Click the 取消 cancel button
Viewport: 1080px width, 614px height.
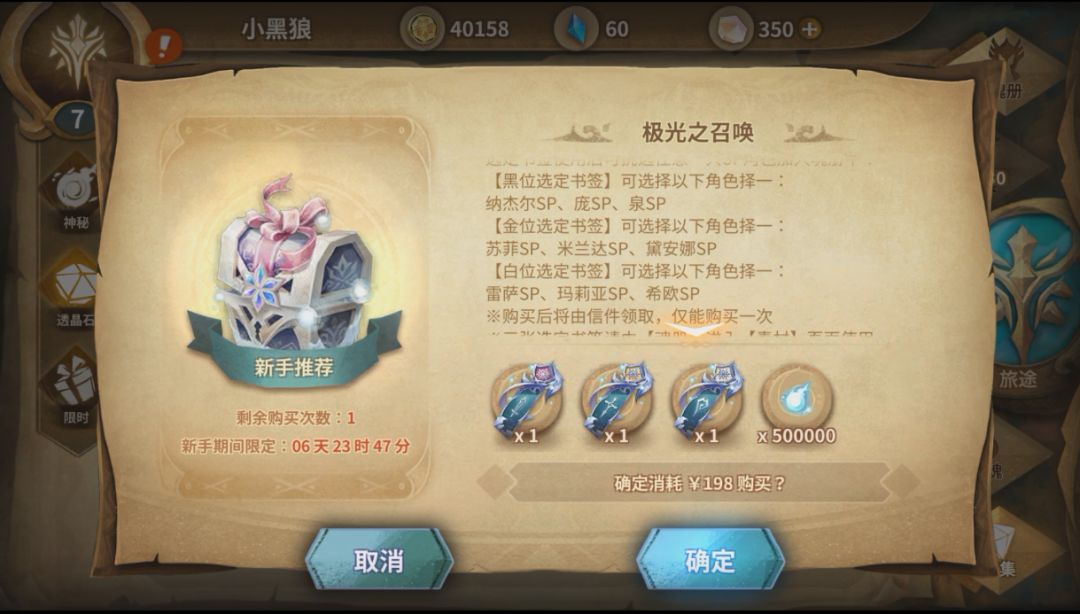tap(379, 561)
